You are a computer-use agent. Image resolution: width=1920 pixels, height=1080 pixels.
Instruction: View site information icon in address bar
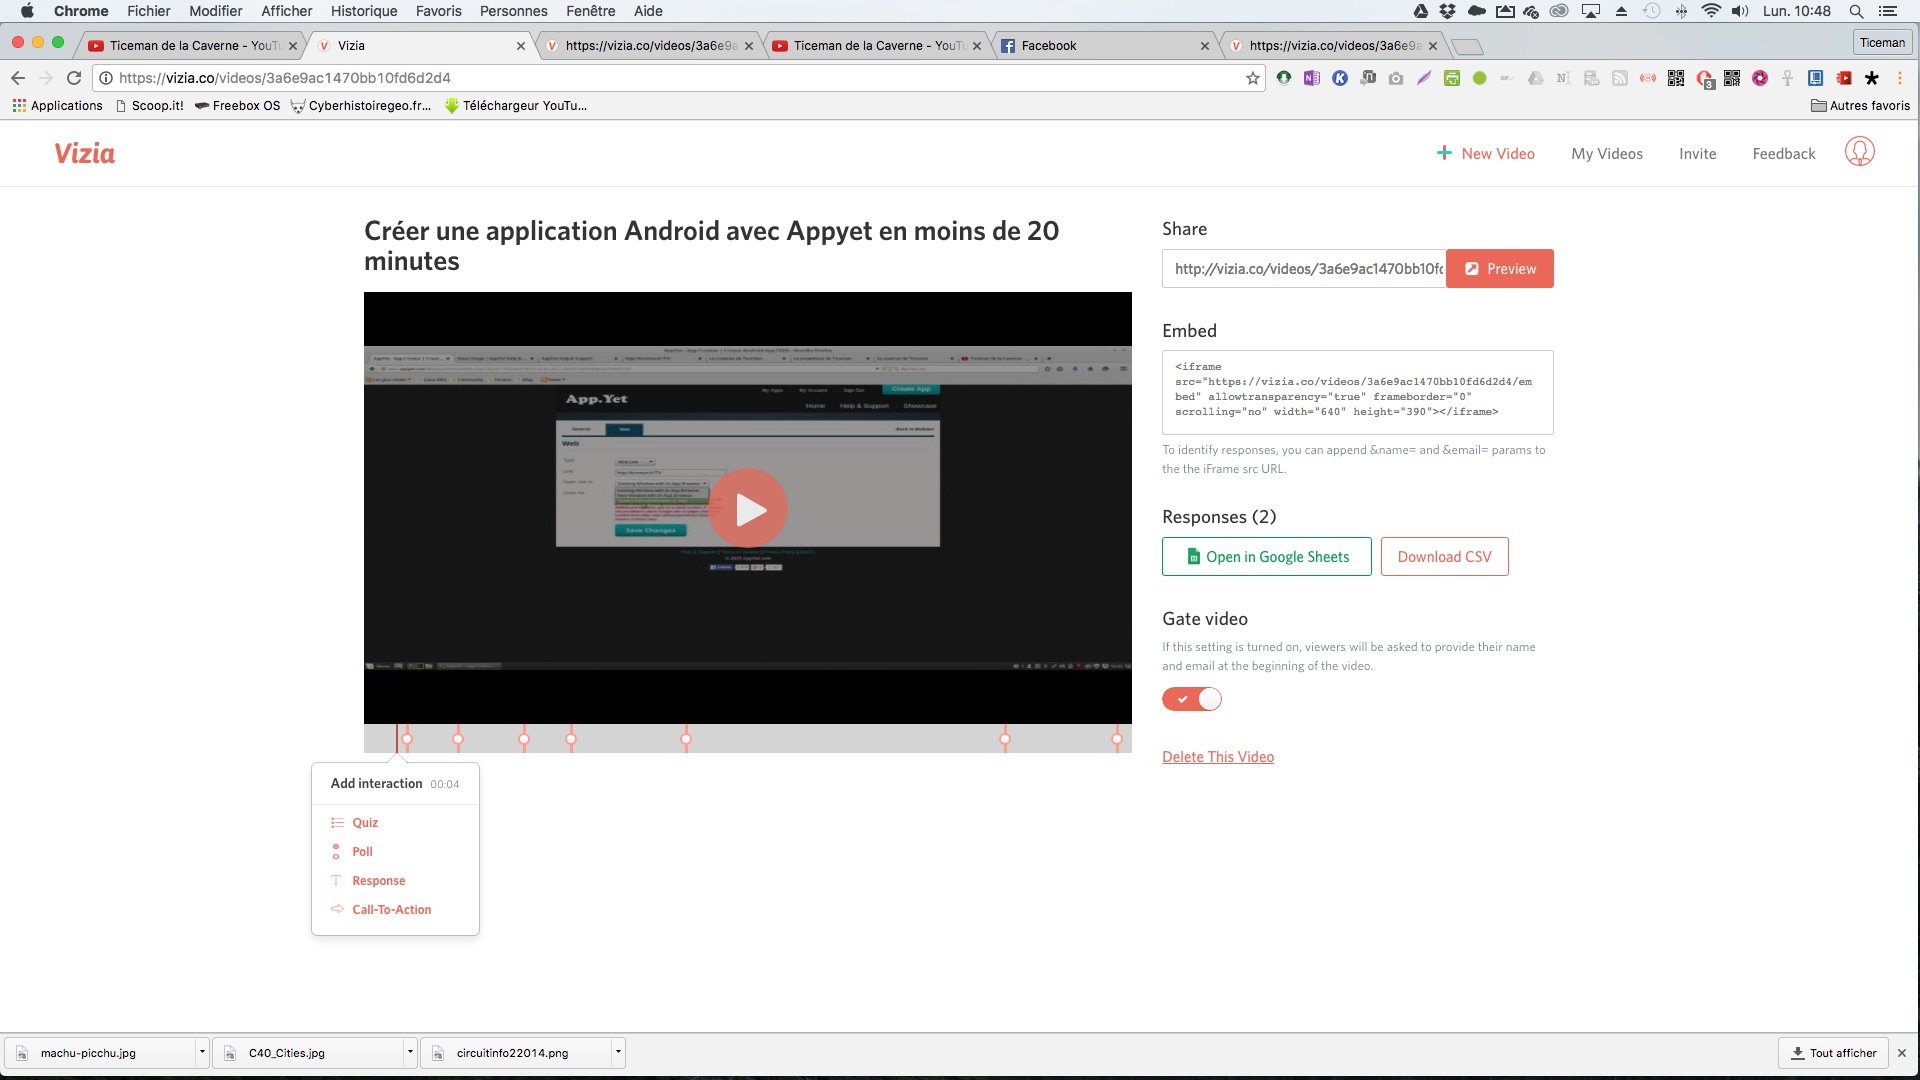(106, 78)
